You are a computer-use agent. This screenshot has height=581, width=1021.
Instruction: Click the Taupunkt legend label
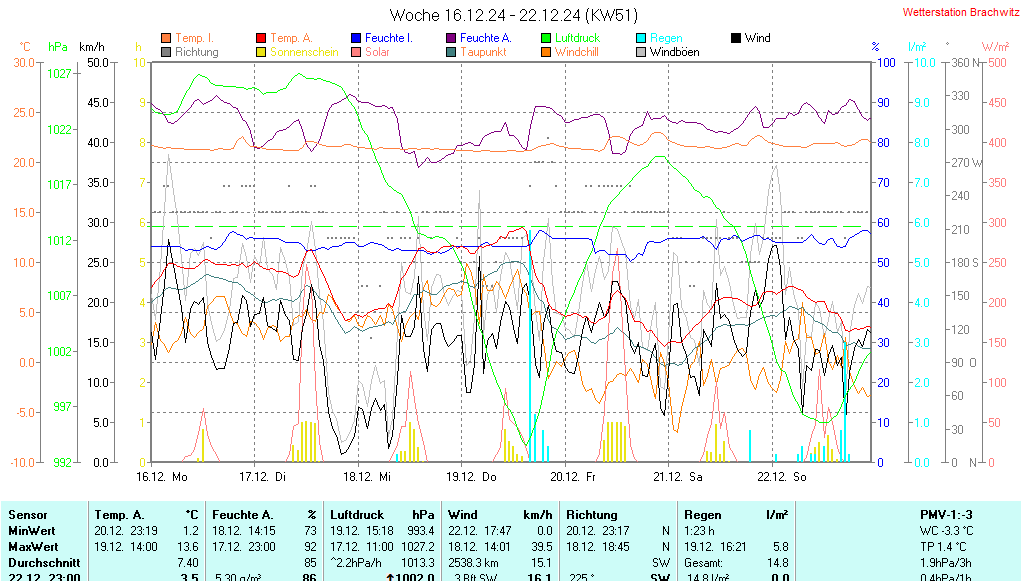(483, 52)
